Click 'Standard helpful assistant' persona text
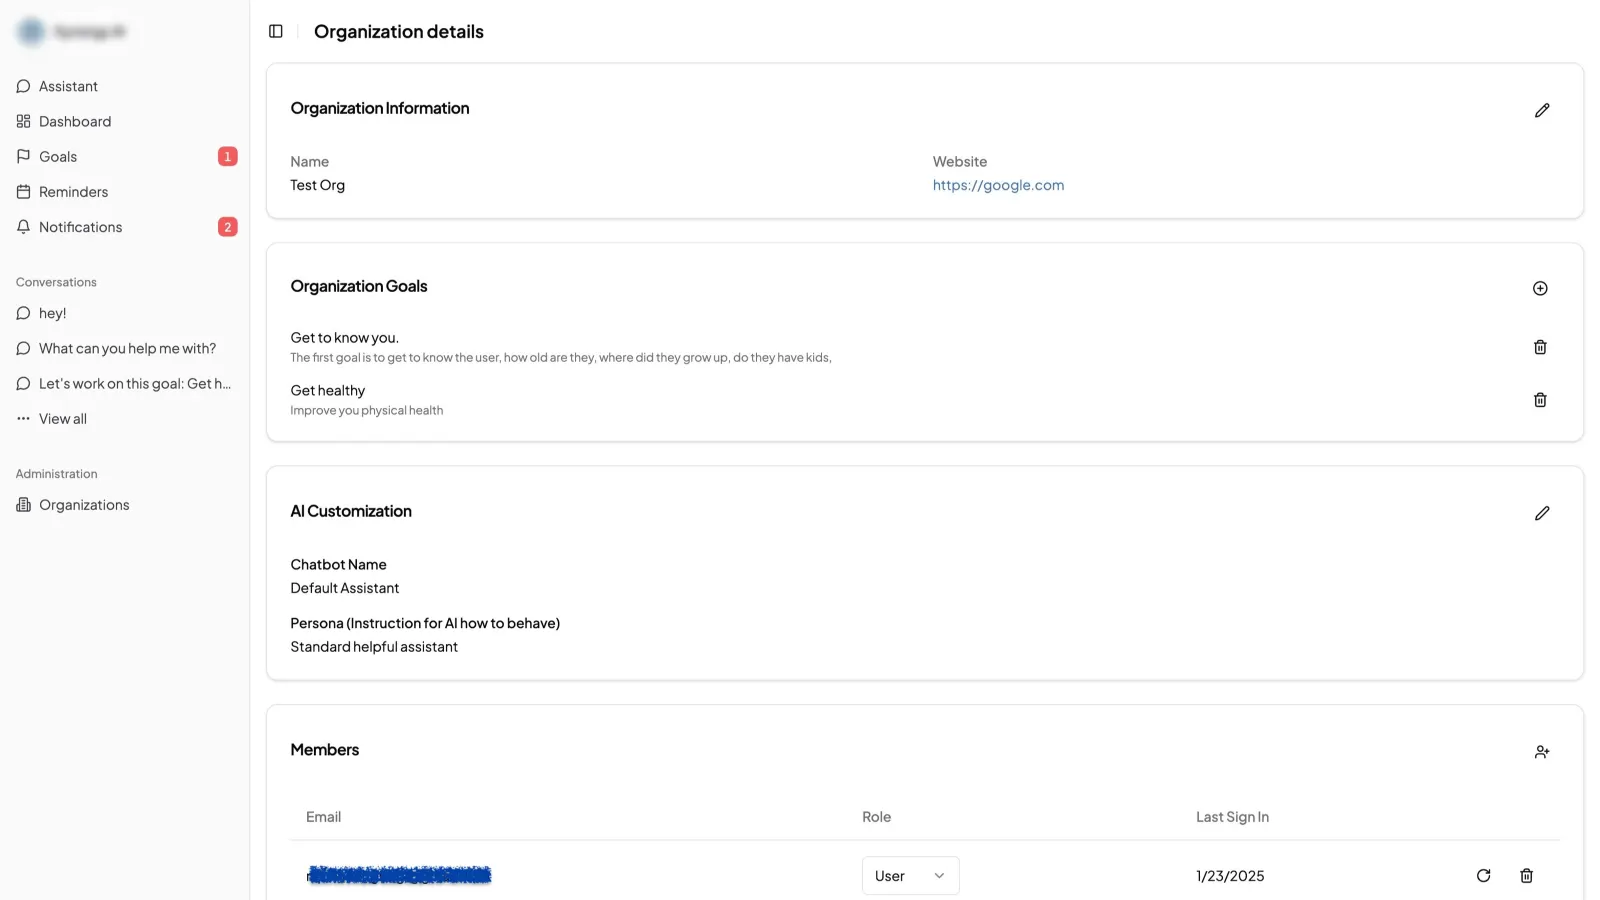Viewport: 1600px width, 900px height. pos(374,647)
